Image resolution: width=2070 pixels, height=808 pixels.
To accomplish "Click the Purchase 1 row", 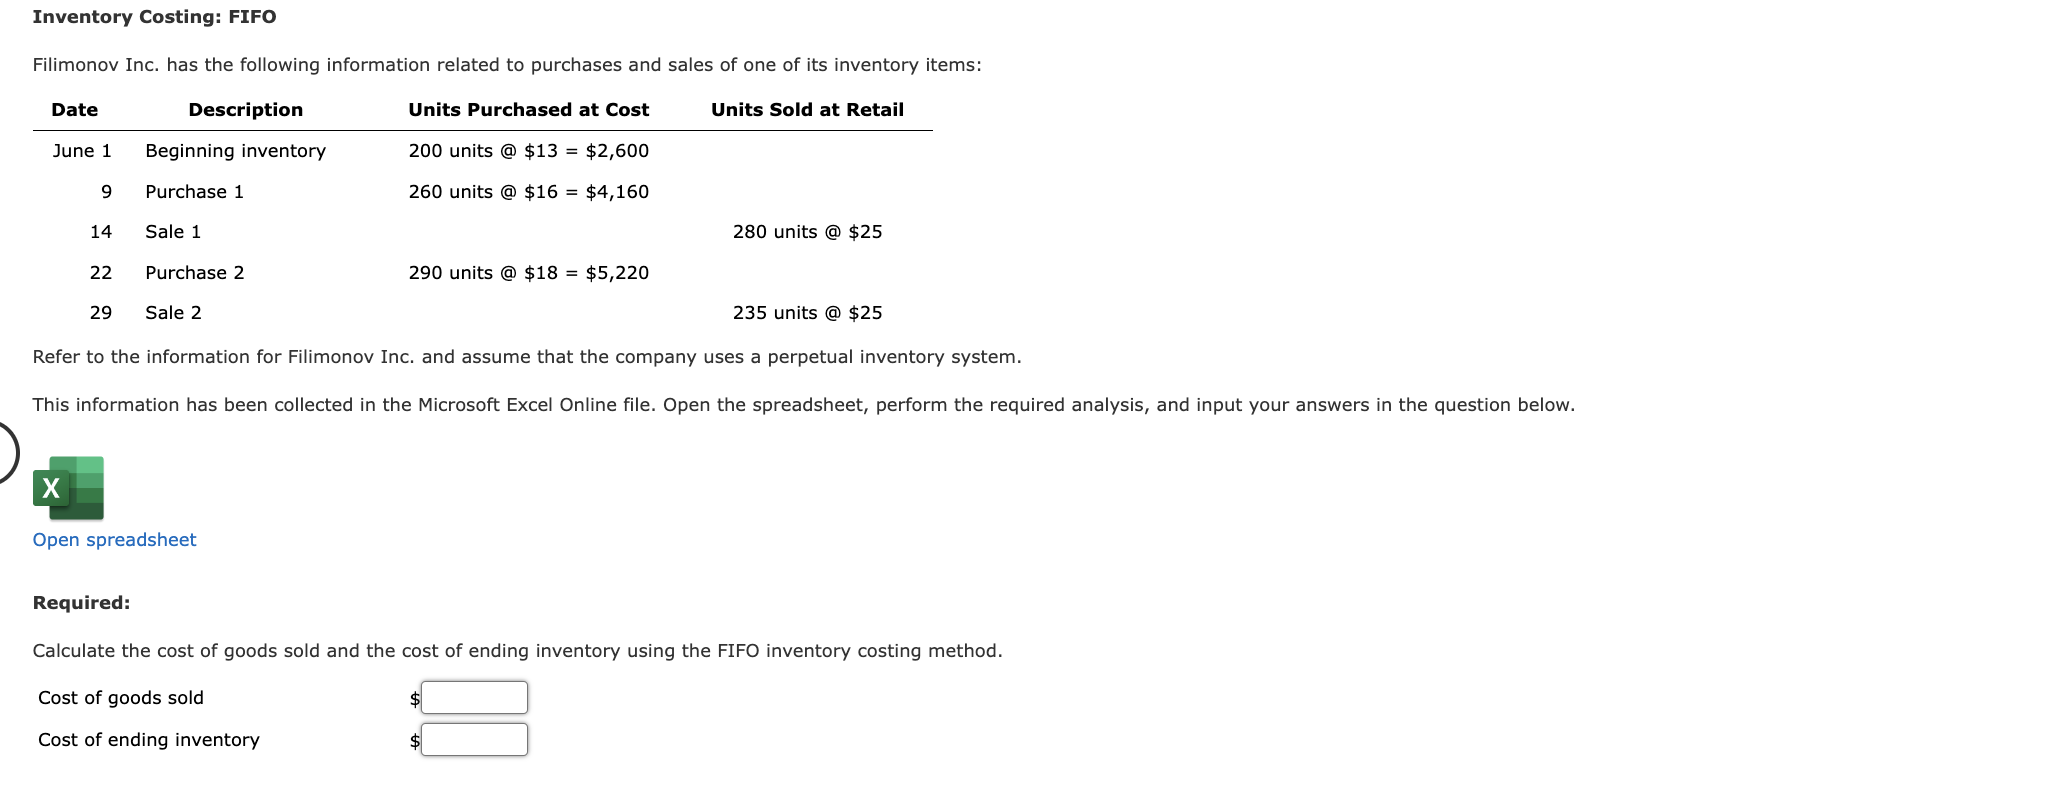I will (194, 191).
